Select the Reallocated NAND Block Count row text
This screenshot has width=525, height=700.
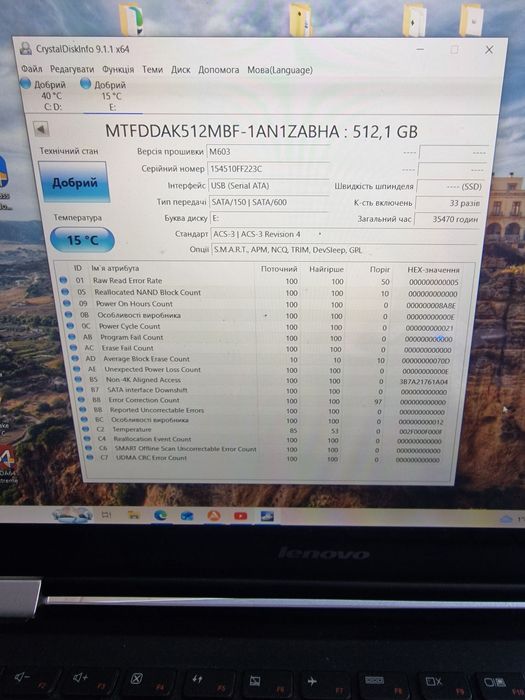147,292
